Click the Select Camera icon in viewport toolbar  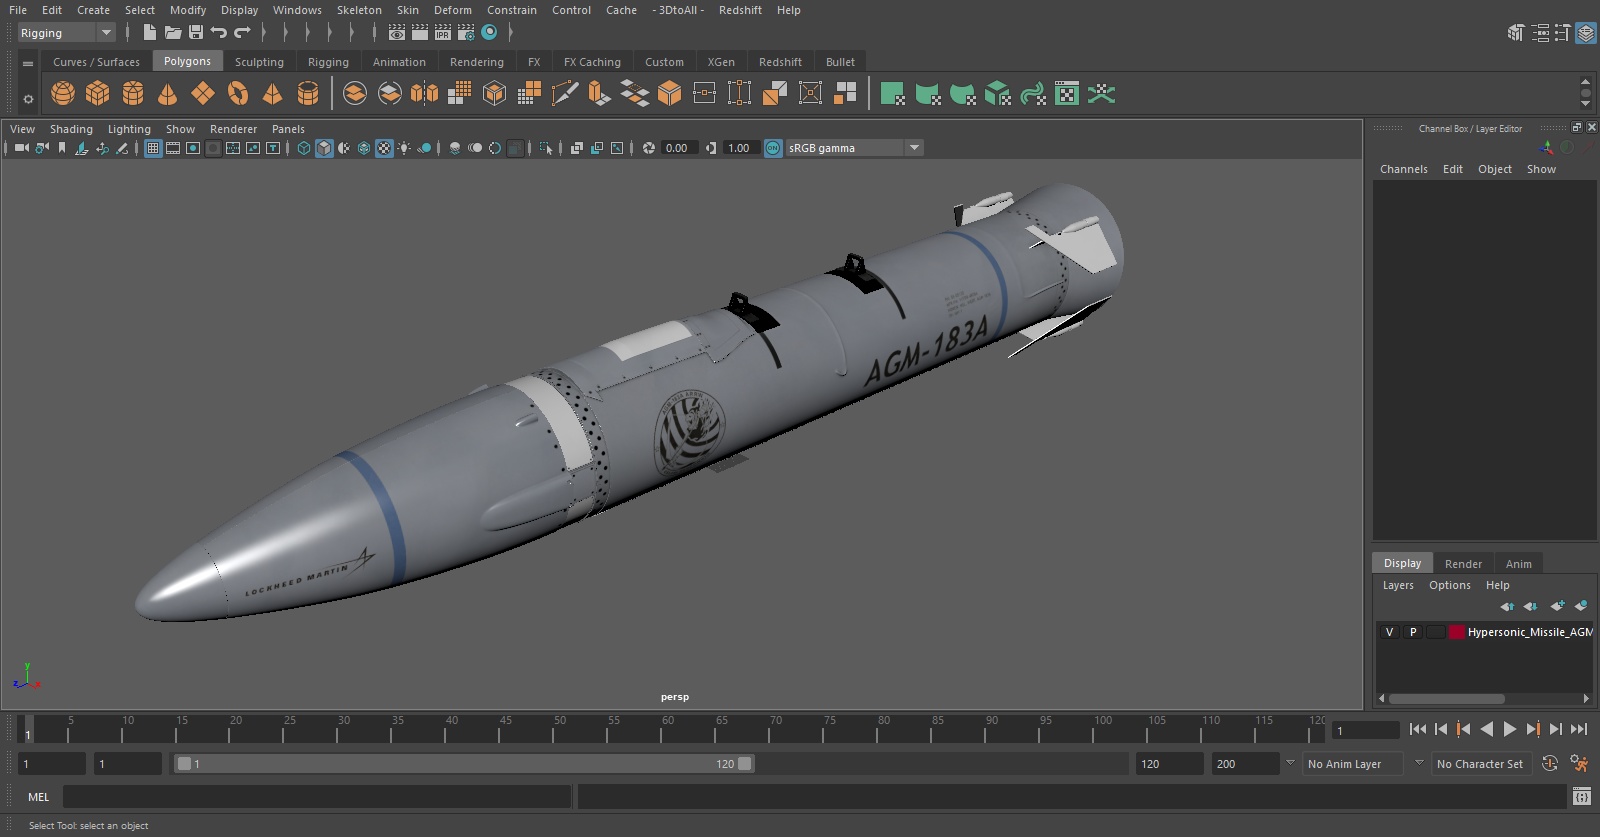22,148
